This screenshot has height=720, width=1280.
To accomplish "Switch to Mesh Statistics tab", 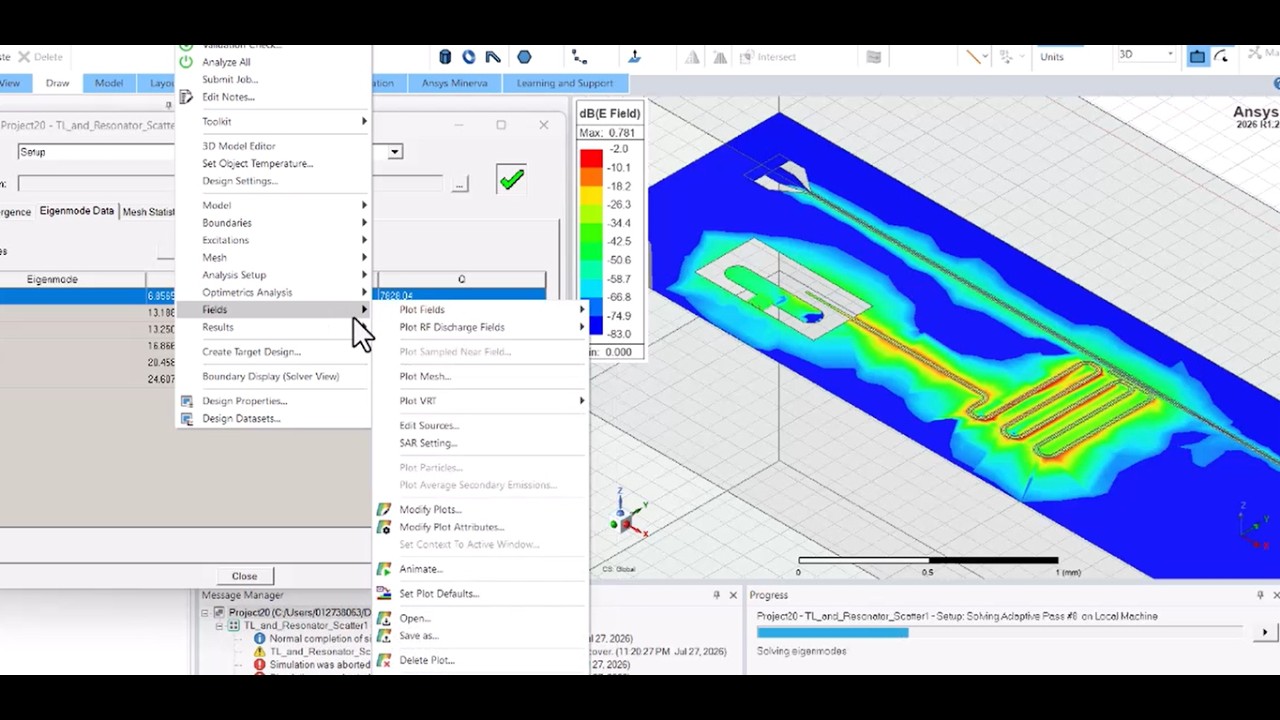I will click(148, 212).
